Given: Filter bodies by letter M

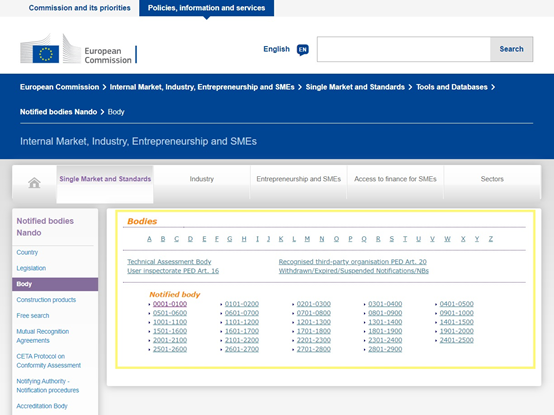Looking at the screenshot, I should 307,239.
